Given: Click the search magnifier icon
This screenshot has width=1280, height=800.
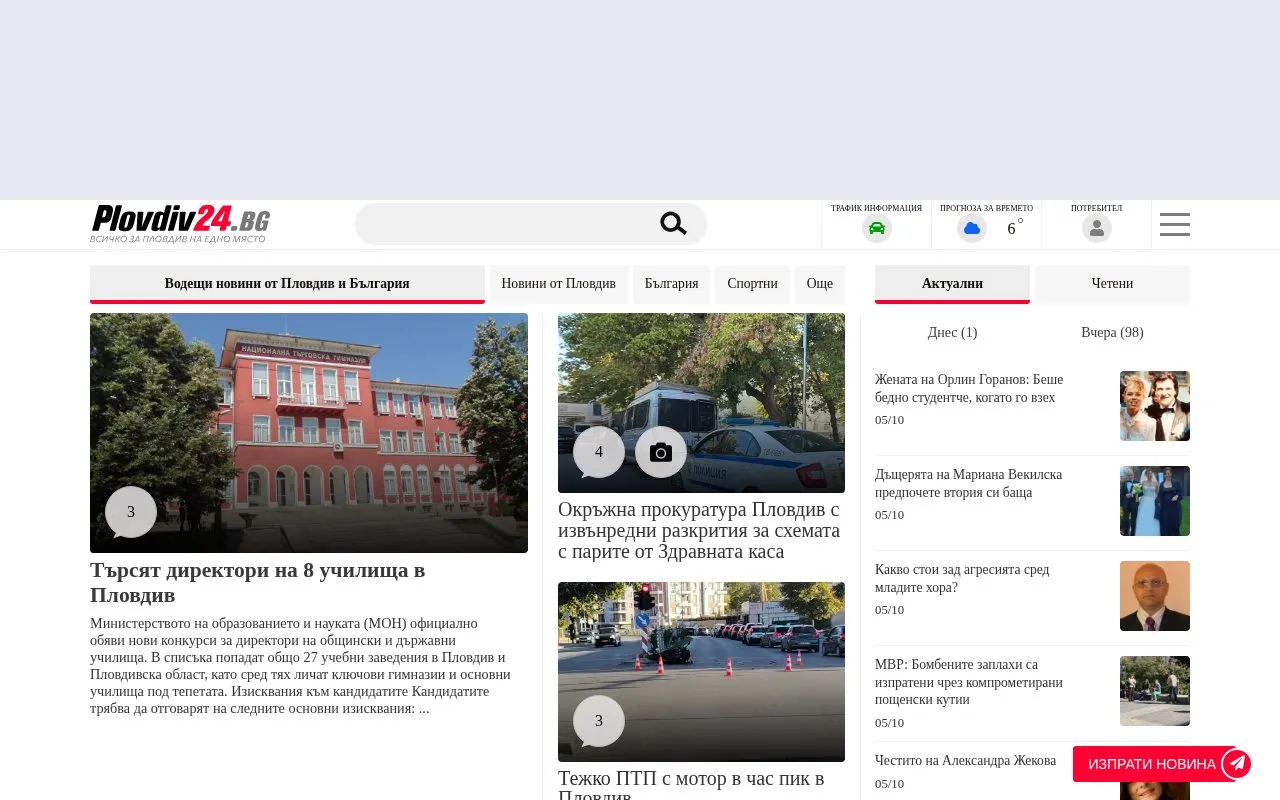Looking at the screenshot, I should coord(673,224).
